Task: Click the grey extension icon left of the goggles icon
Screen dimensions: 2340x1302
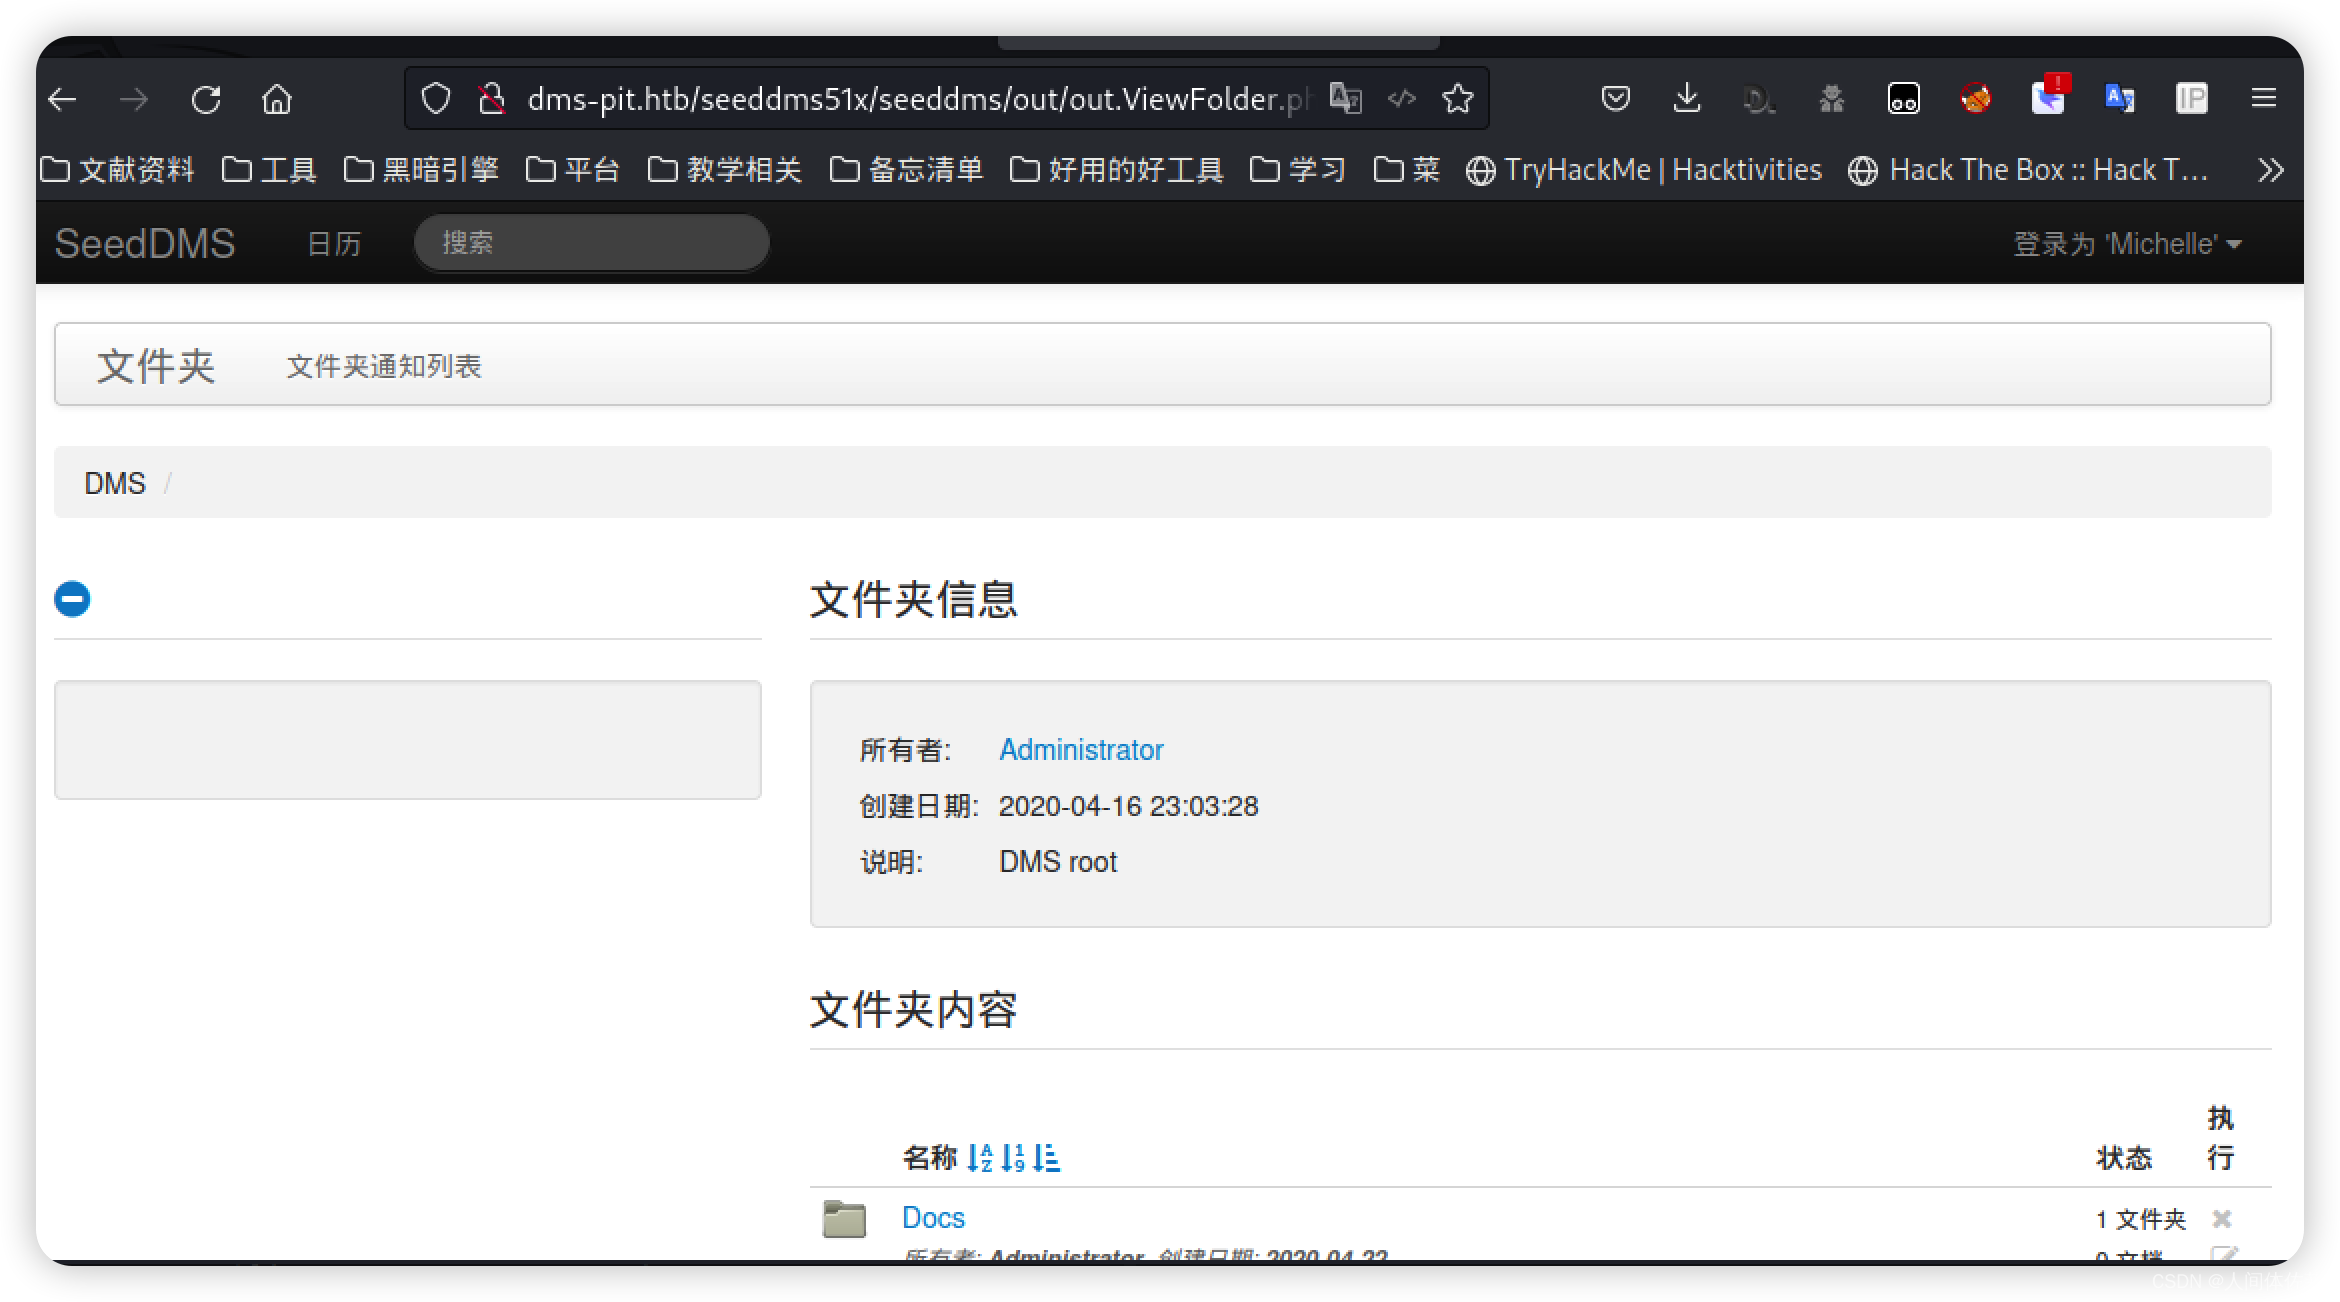Action: pyautogui.click(x=1831, y=98)
